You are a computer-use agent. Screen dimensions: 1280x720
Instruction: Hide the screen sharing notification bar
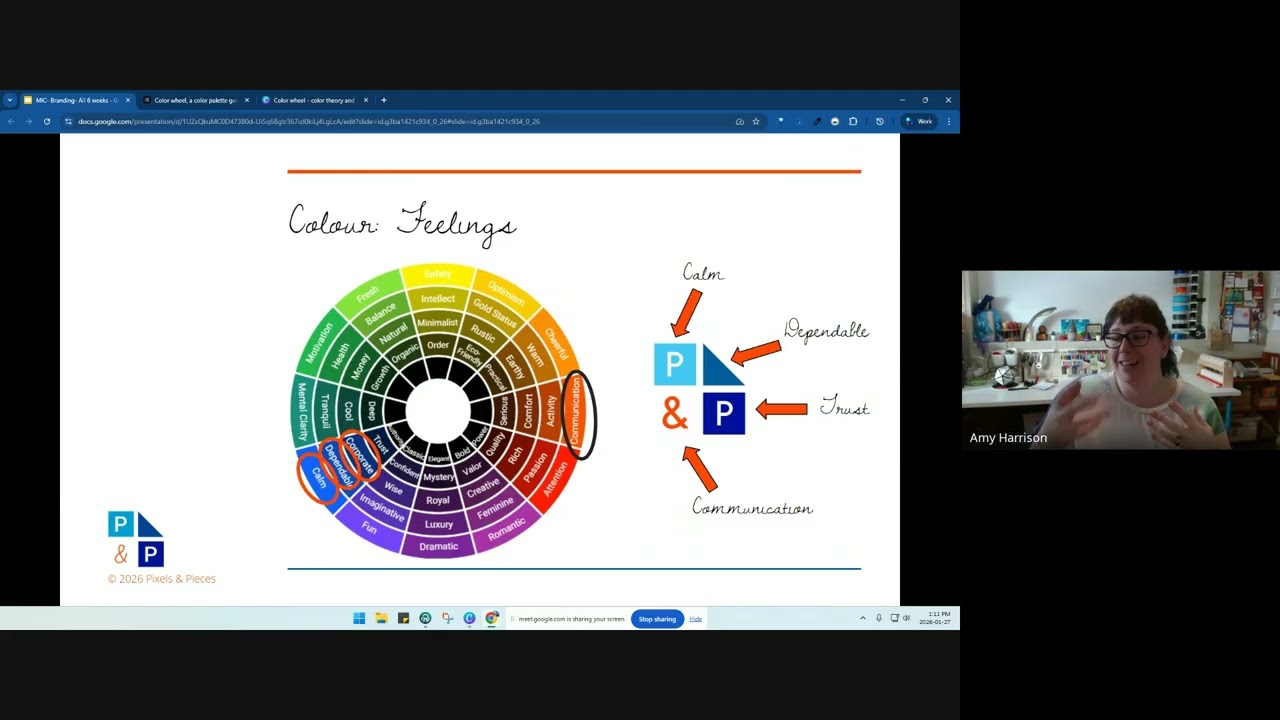[x=695, y=619]
